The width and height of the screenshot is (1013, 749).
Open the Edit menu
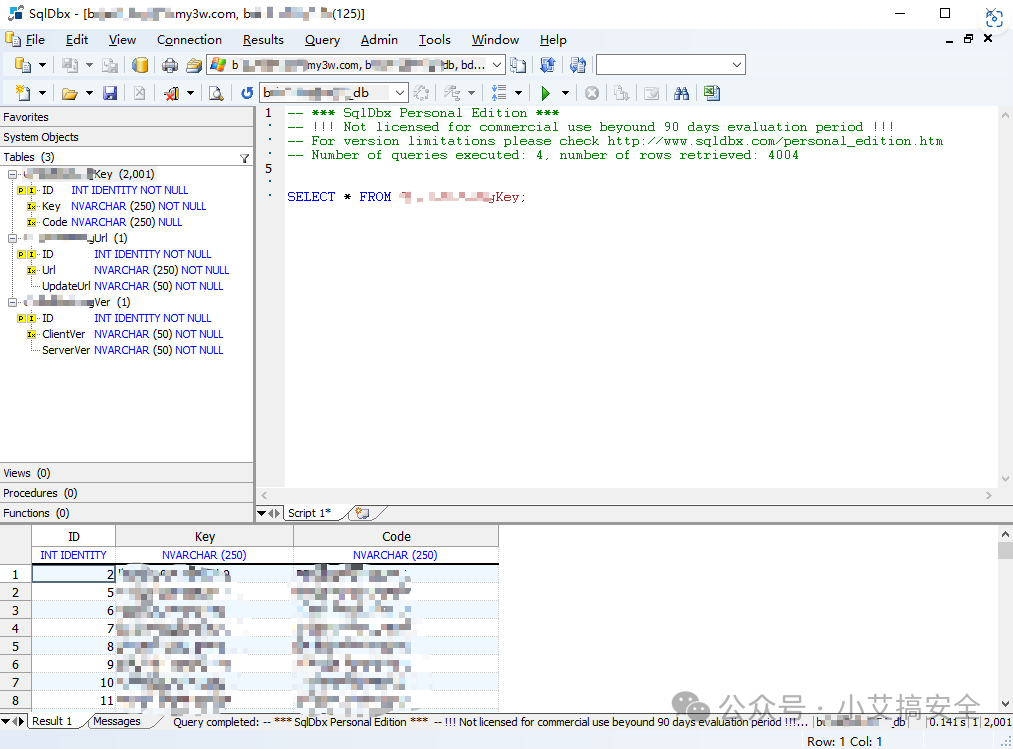tap(77, 40)
